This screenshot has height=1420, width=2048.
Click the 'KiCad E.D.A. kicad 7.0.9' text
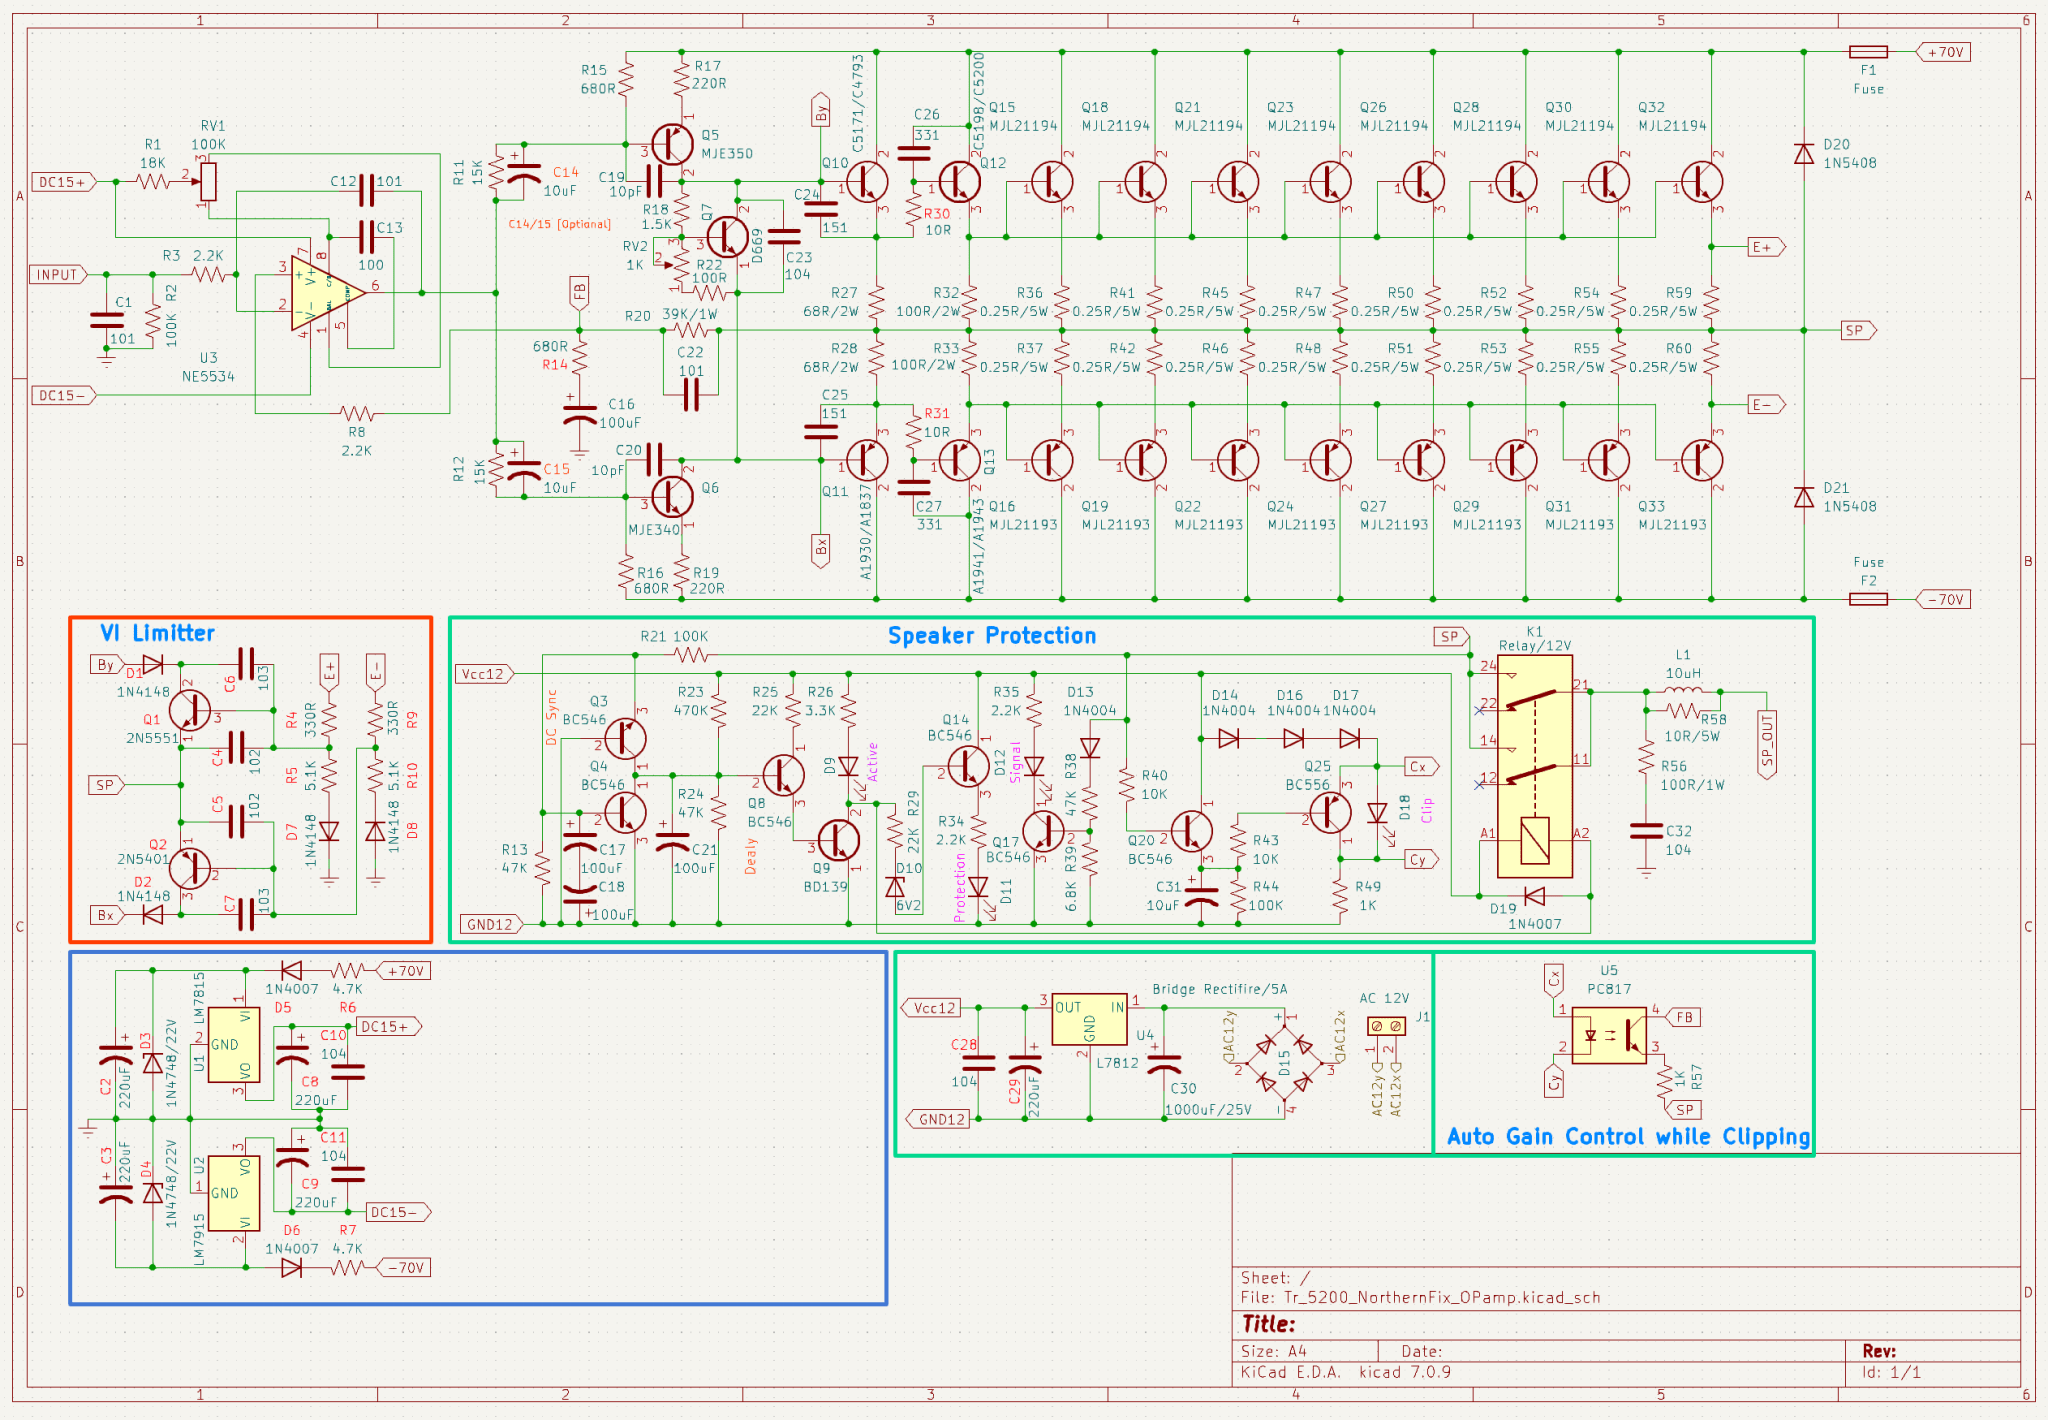1346,1372
